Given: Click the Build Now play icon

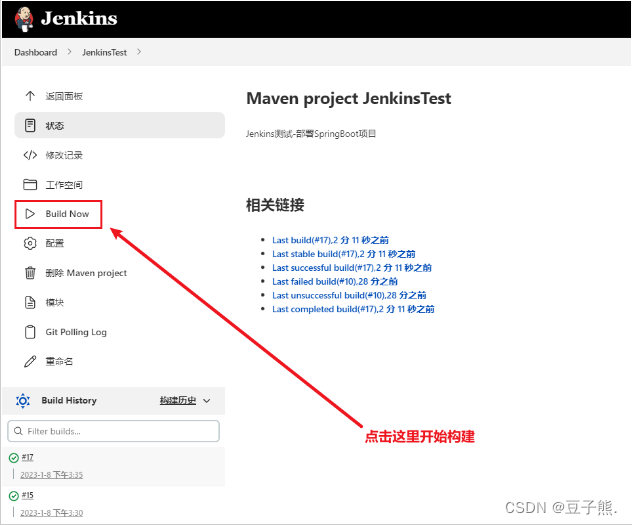Looking at the screenshot, I should (30, 214).
